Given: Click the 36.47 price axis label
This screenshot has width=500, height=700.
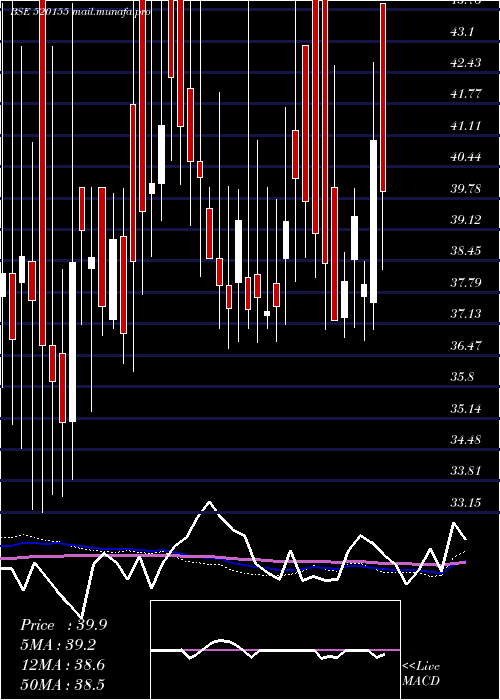Looking at the screenshot, I should 466,346.
